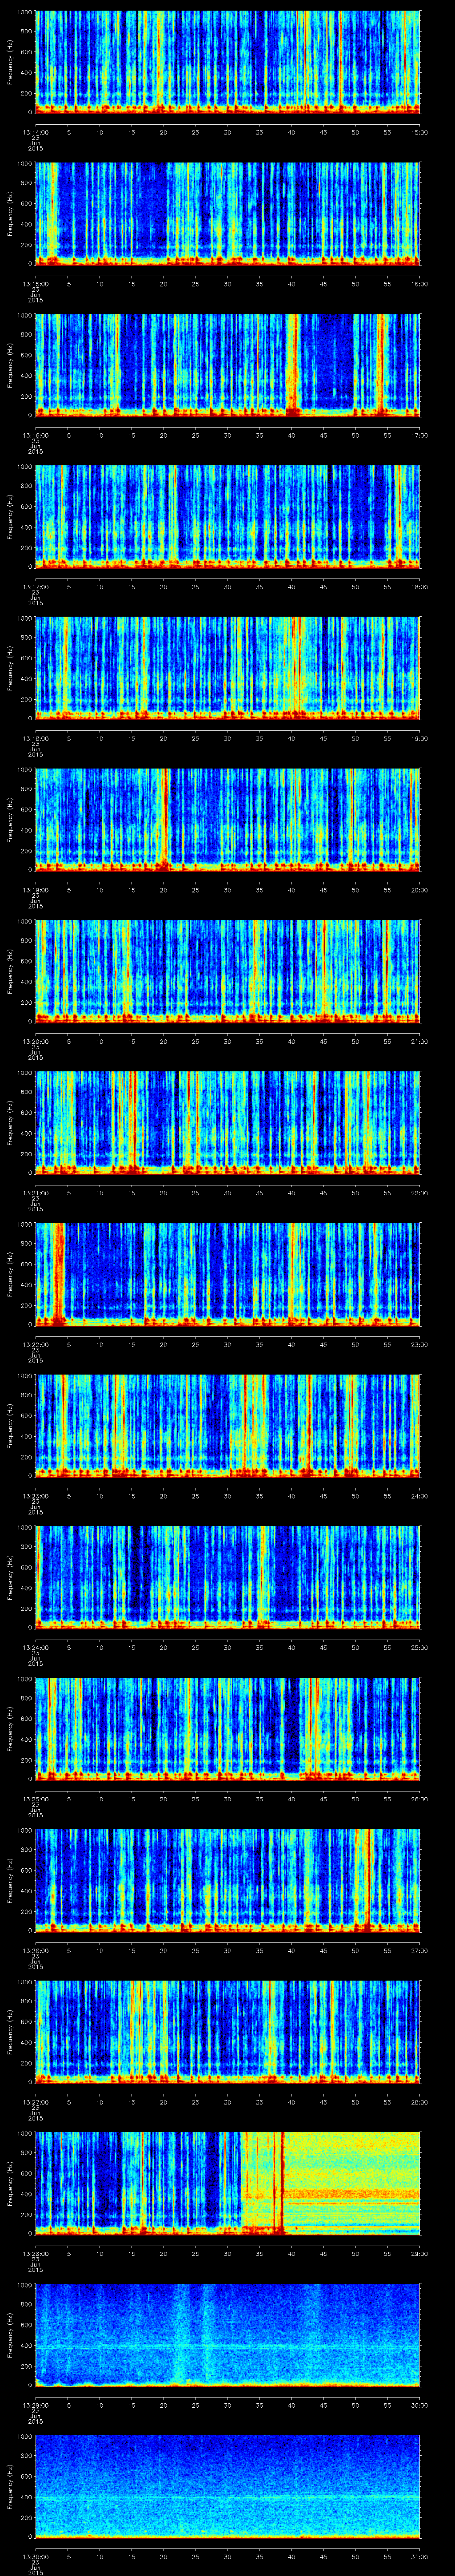The image size is (455, 2576).
Task: Click the 13:15:00 start time label
Action: pyautogui.click(x=35, y=284)
